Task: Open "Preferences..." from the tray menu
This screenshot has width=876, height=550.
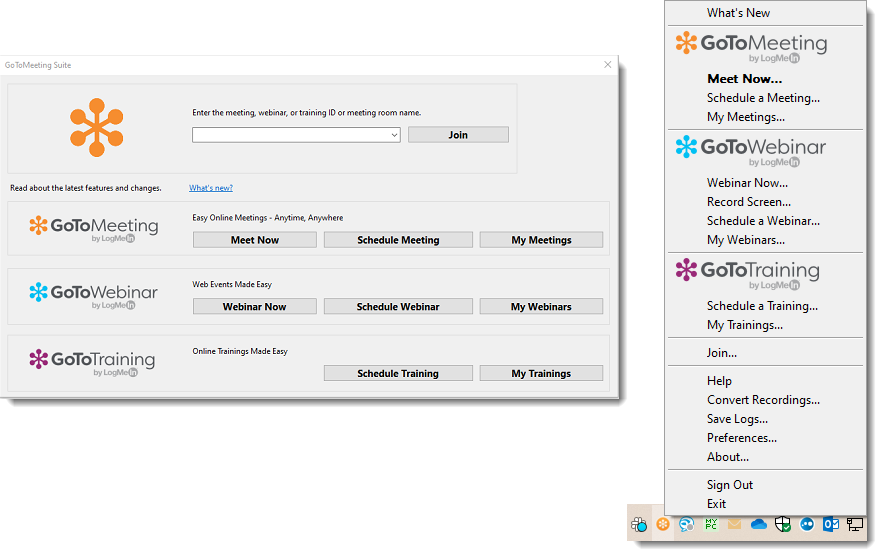Action: click(x=741, y=438)
